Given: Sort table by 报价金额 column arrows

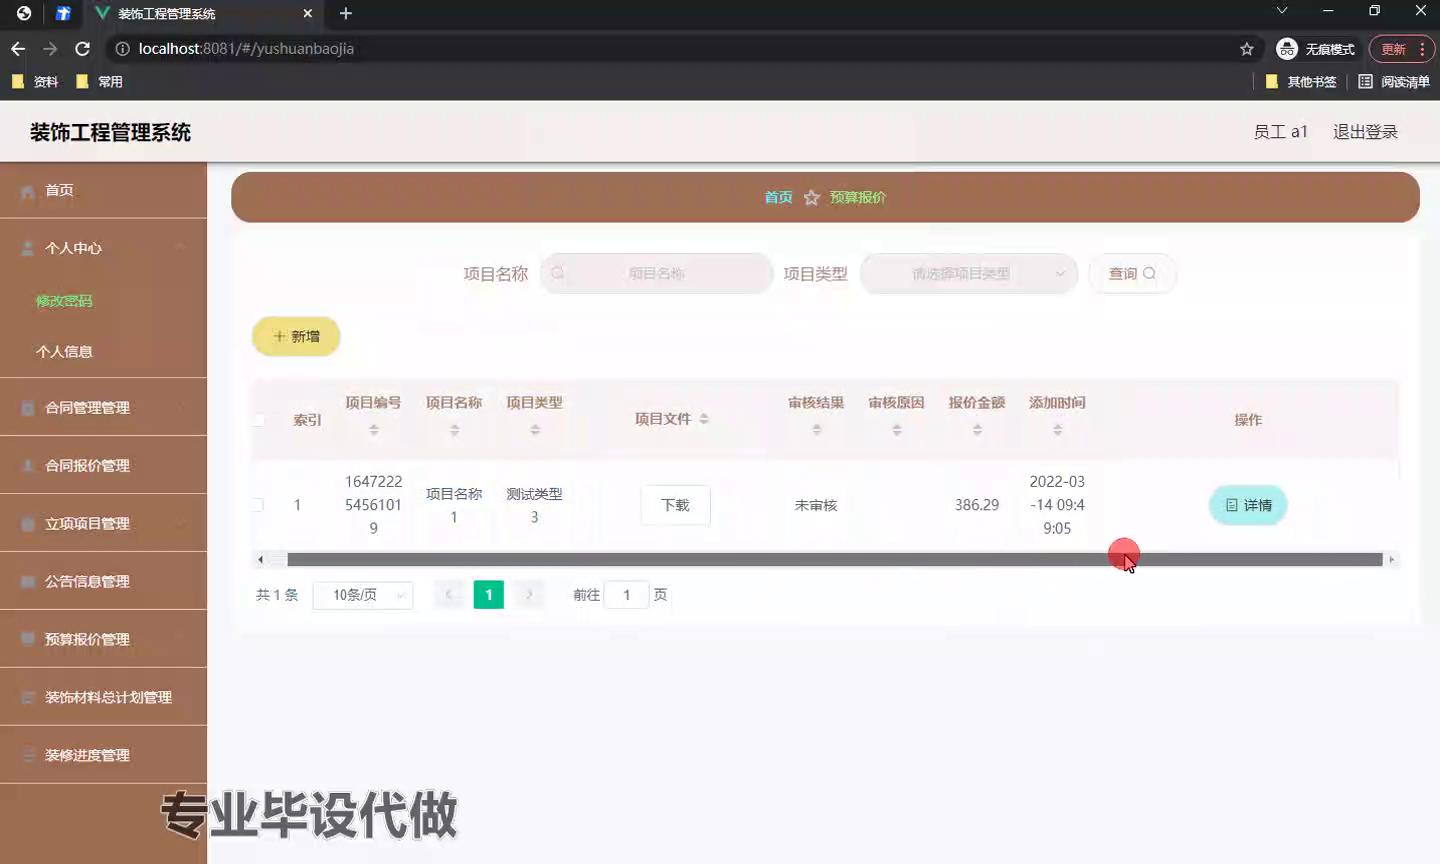Looking at the screenshot, I should (x=977, y=430).
